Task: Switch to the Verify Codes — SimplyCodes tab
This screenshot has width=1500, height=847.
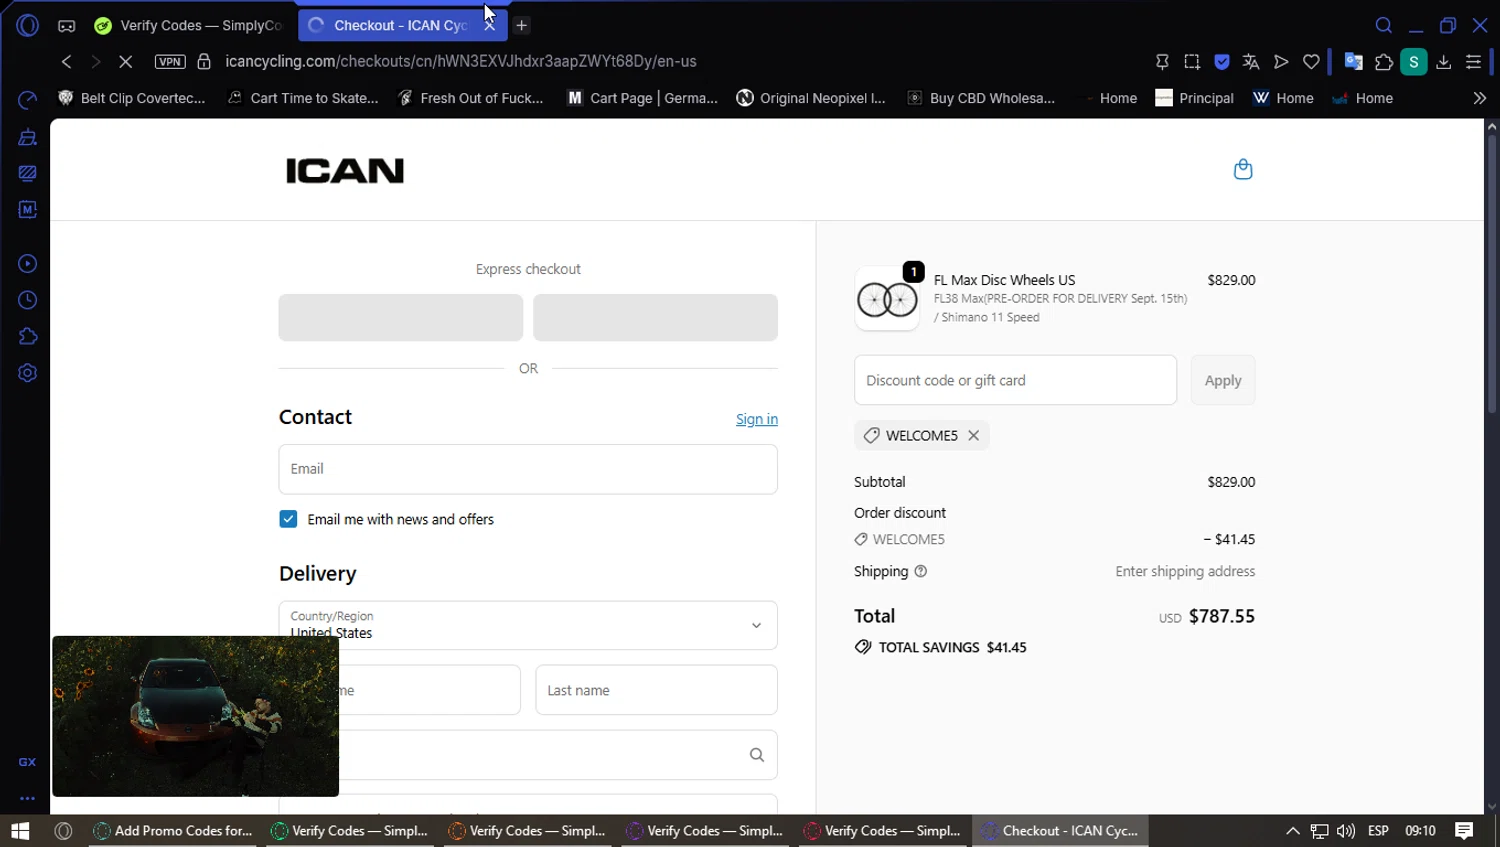Action: pyautogui.click(x=189, y=26)
